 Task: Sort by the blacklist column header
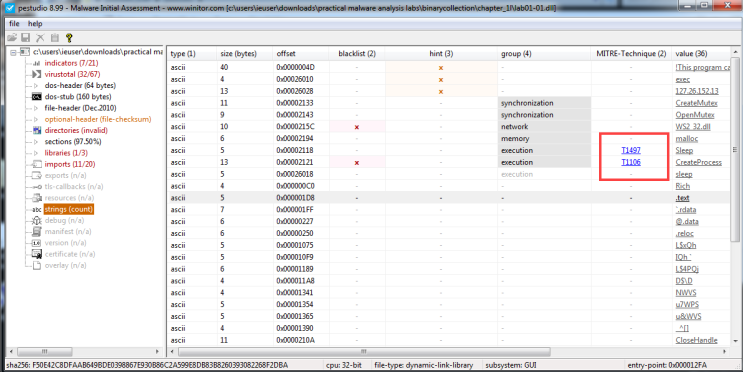(x=357, y=54)
